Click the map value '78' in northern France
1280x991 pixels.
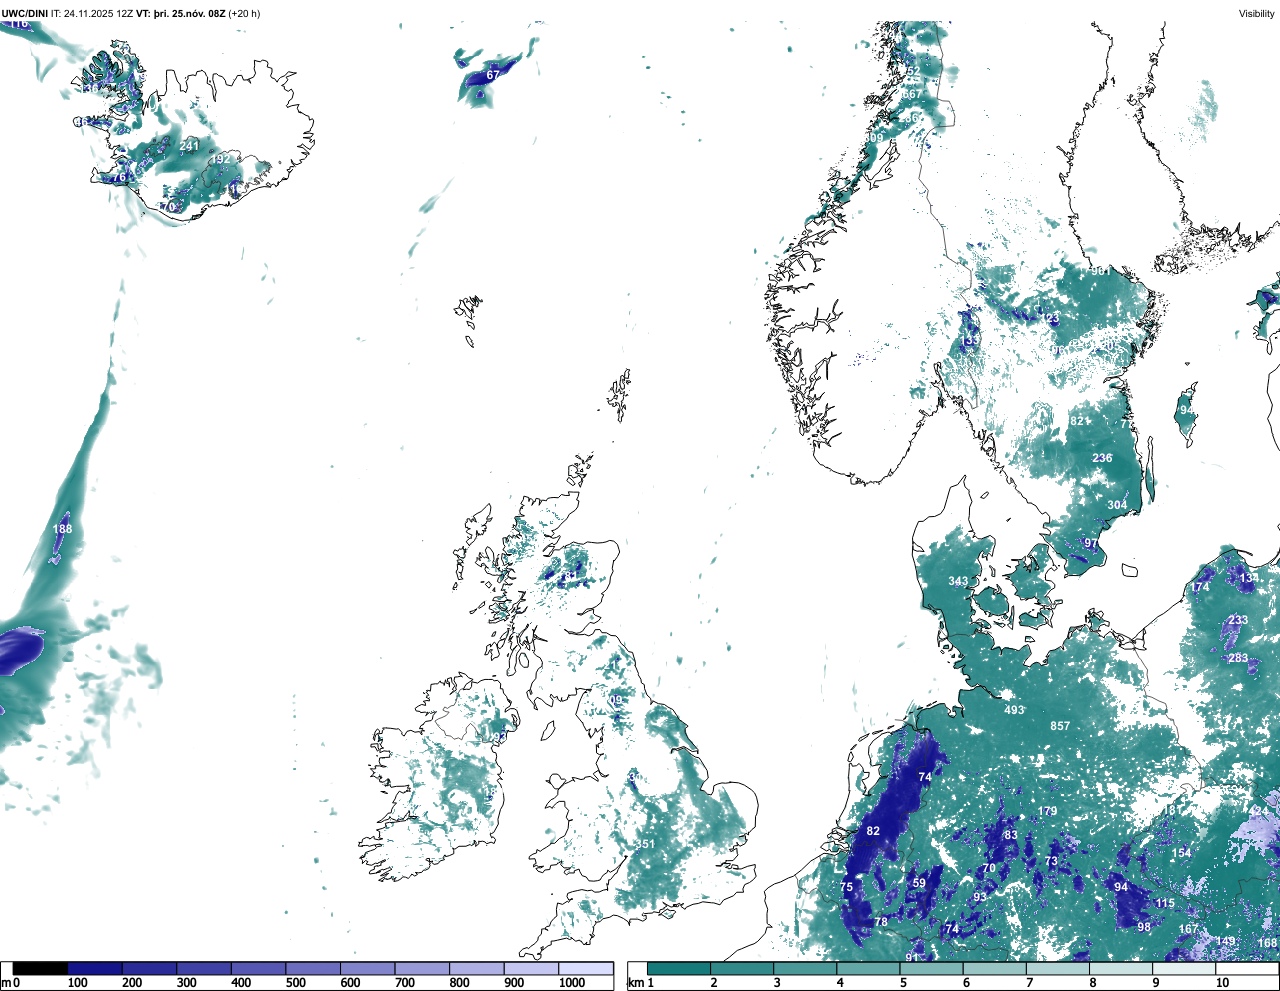tap(881, 922)
